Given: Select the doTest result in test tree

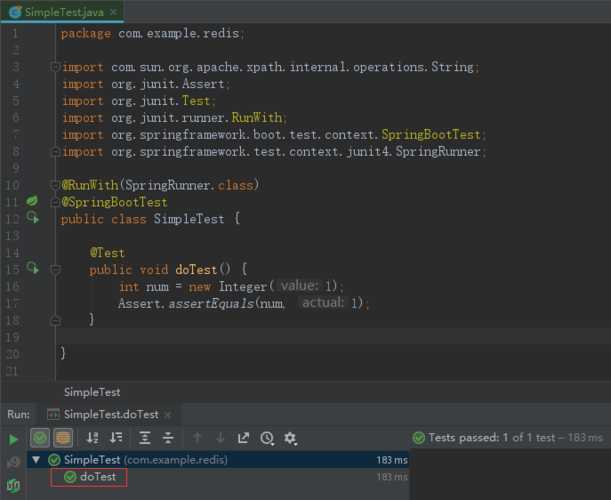Looking at the screenshot, I should [98, 477].
